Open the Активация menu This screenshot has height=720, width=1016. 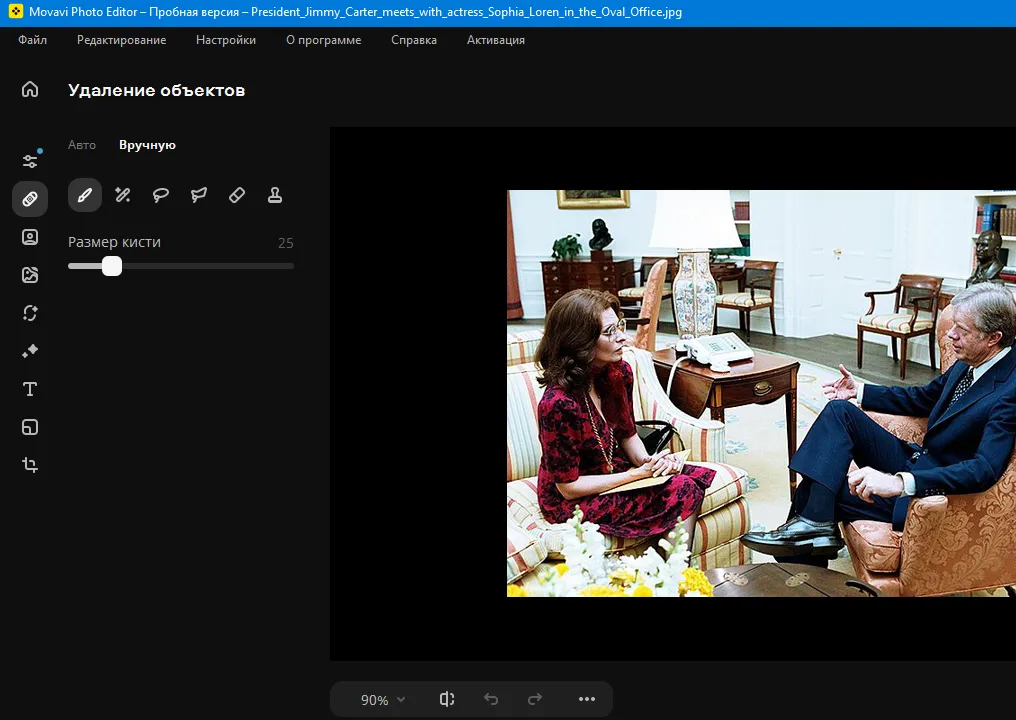[496, 40]
